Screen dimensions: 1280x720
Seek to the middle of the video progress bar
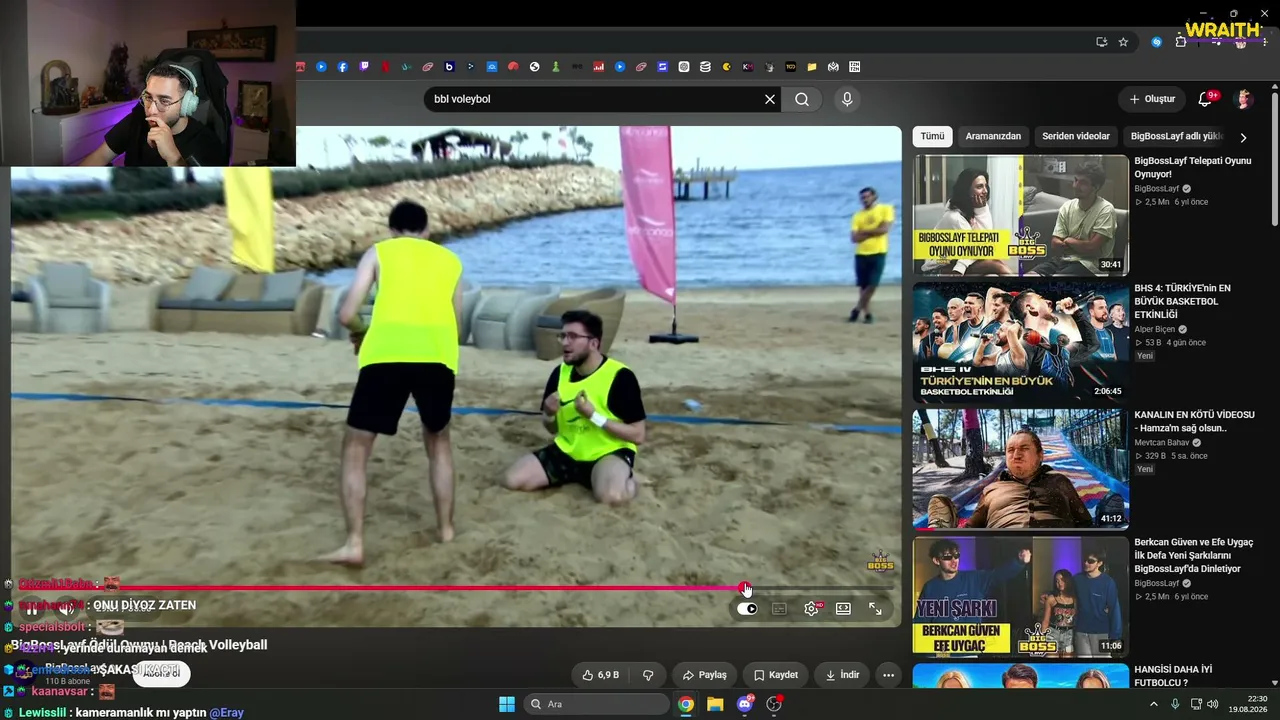pos(456,588)
